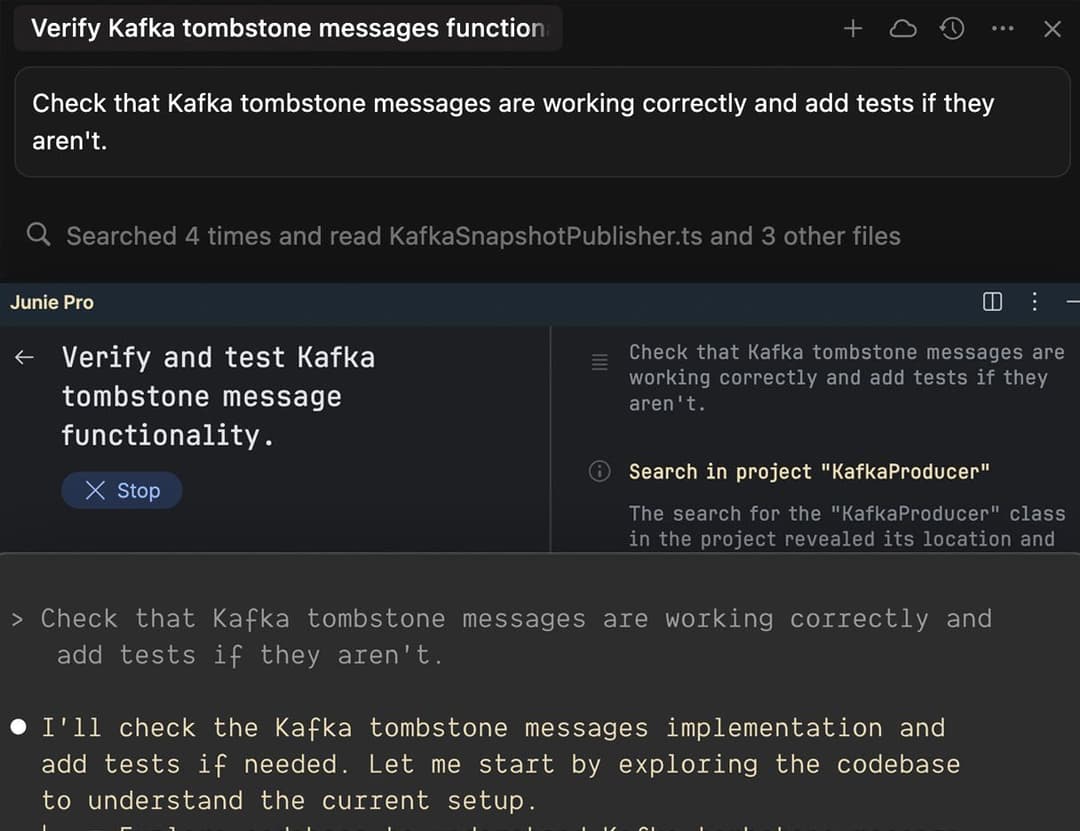The width and height of the screenshot is (1080, 831).
Task: Open the three-dot more options menu
Action: point(1002,29)
